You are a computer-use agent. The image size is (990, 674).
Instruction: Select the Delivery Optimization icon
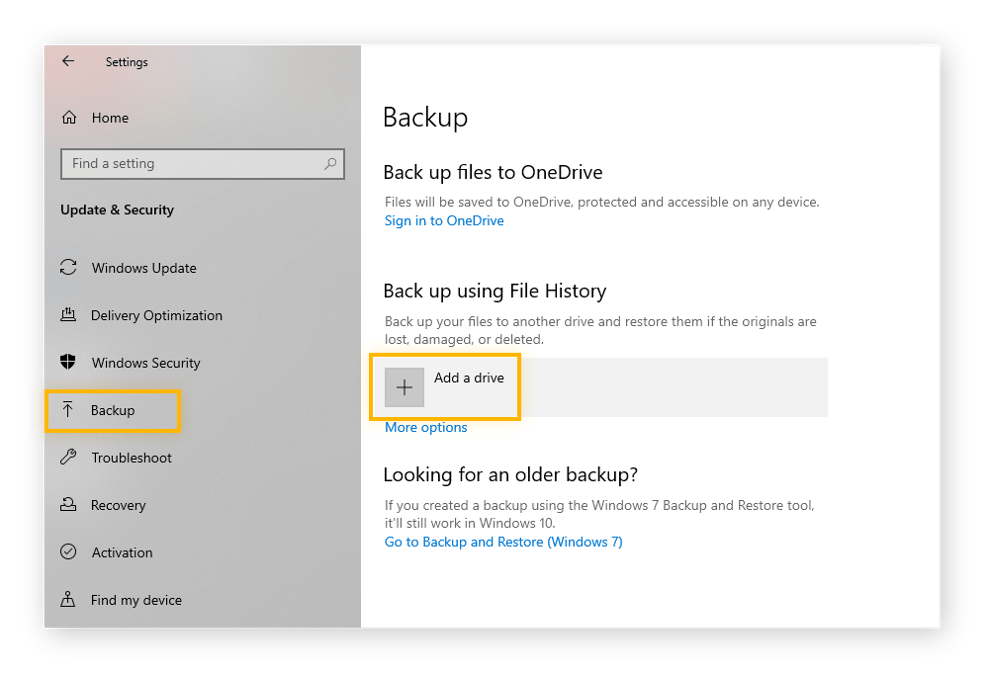click(68, 315)
